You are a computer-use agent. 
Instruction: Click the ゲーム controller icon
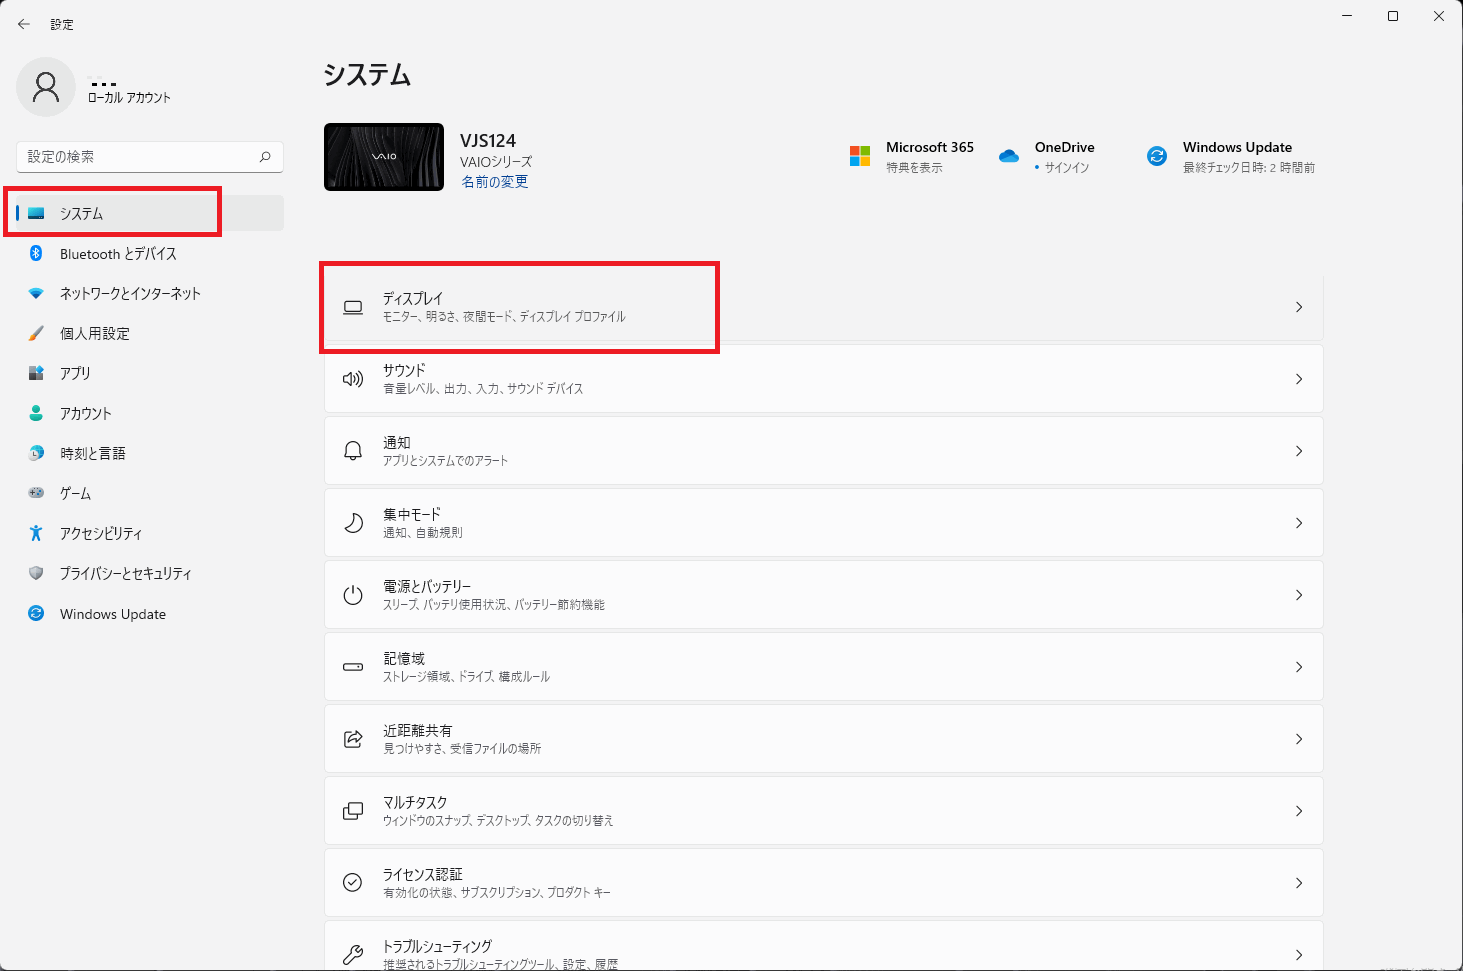tap(36, 493)
